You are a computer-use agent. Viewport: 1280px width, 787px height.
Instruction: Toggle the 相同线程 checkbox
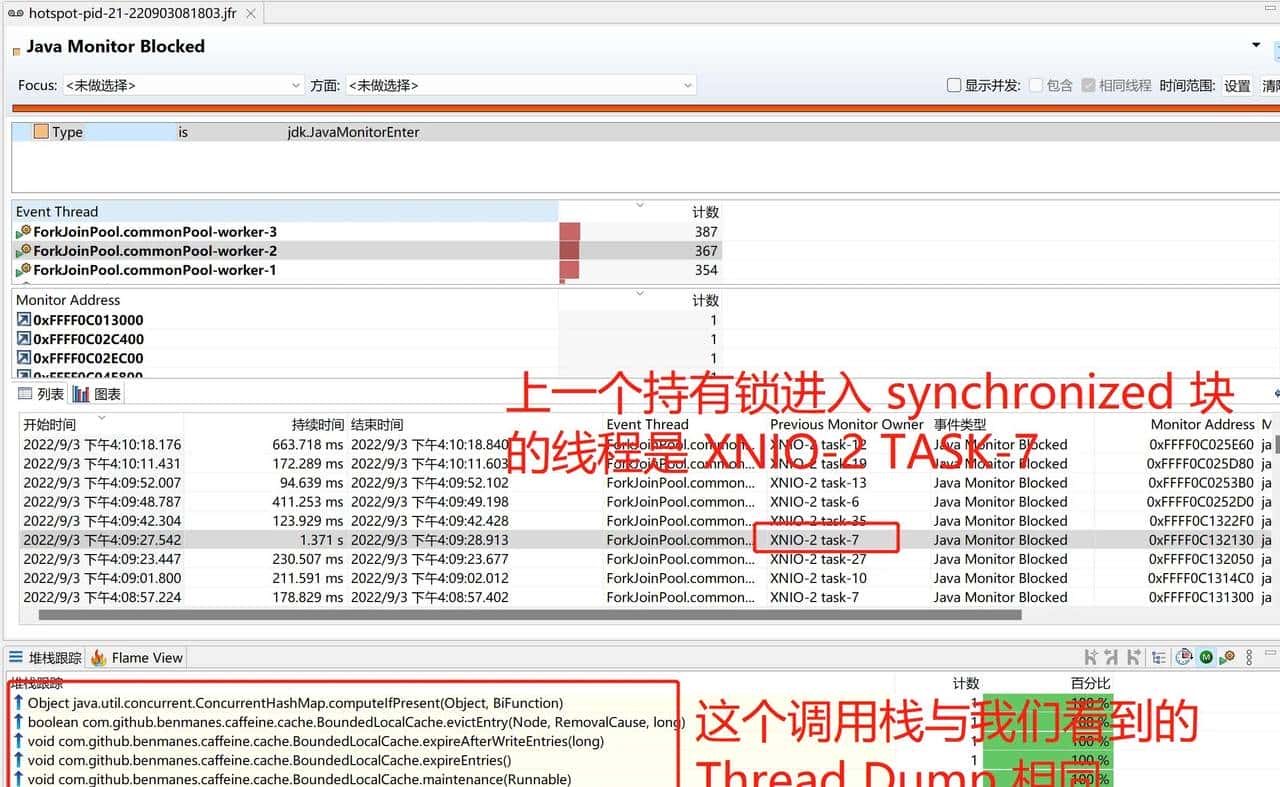tap(1089, 86)
